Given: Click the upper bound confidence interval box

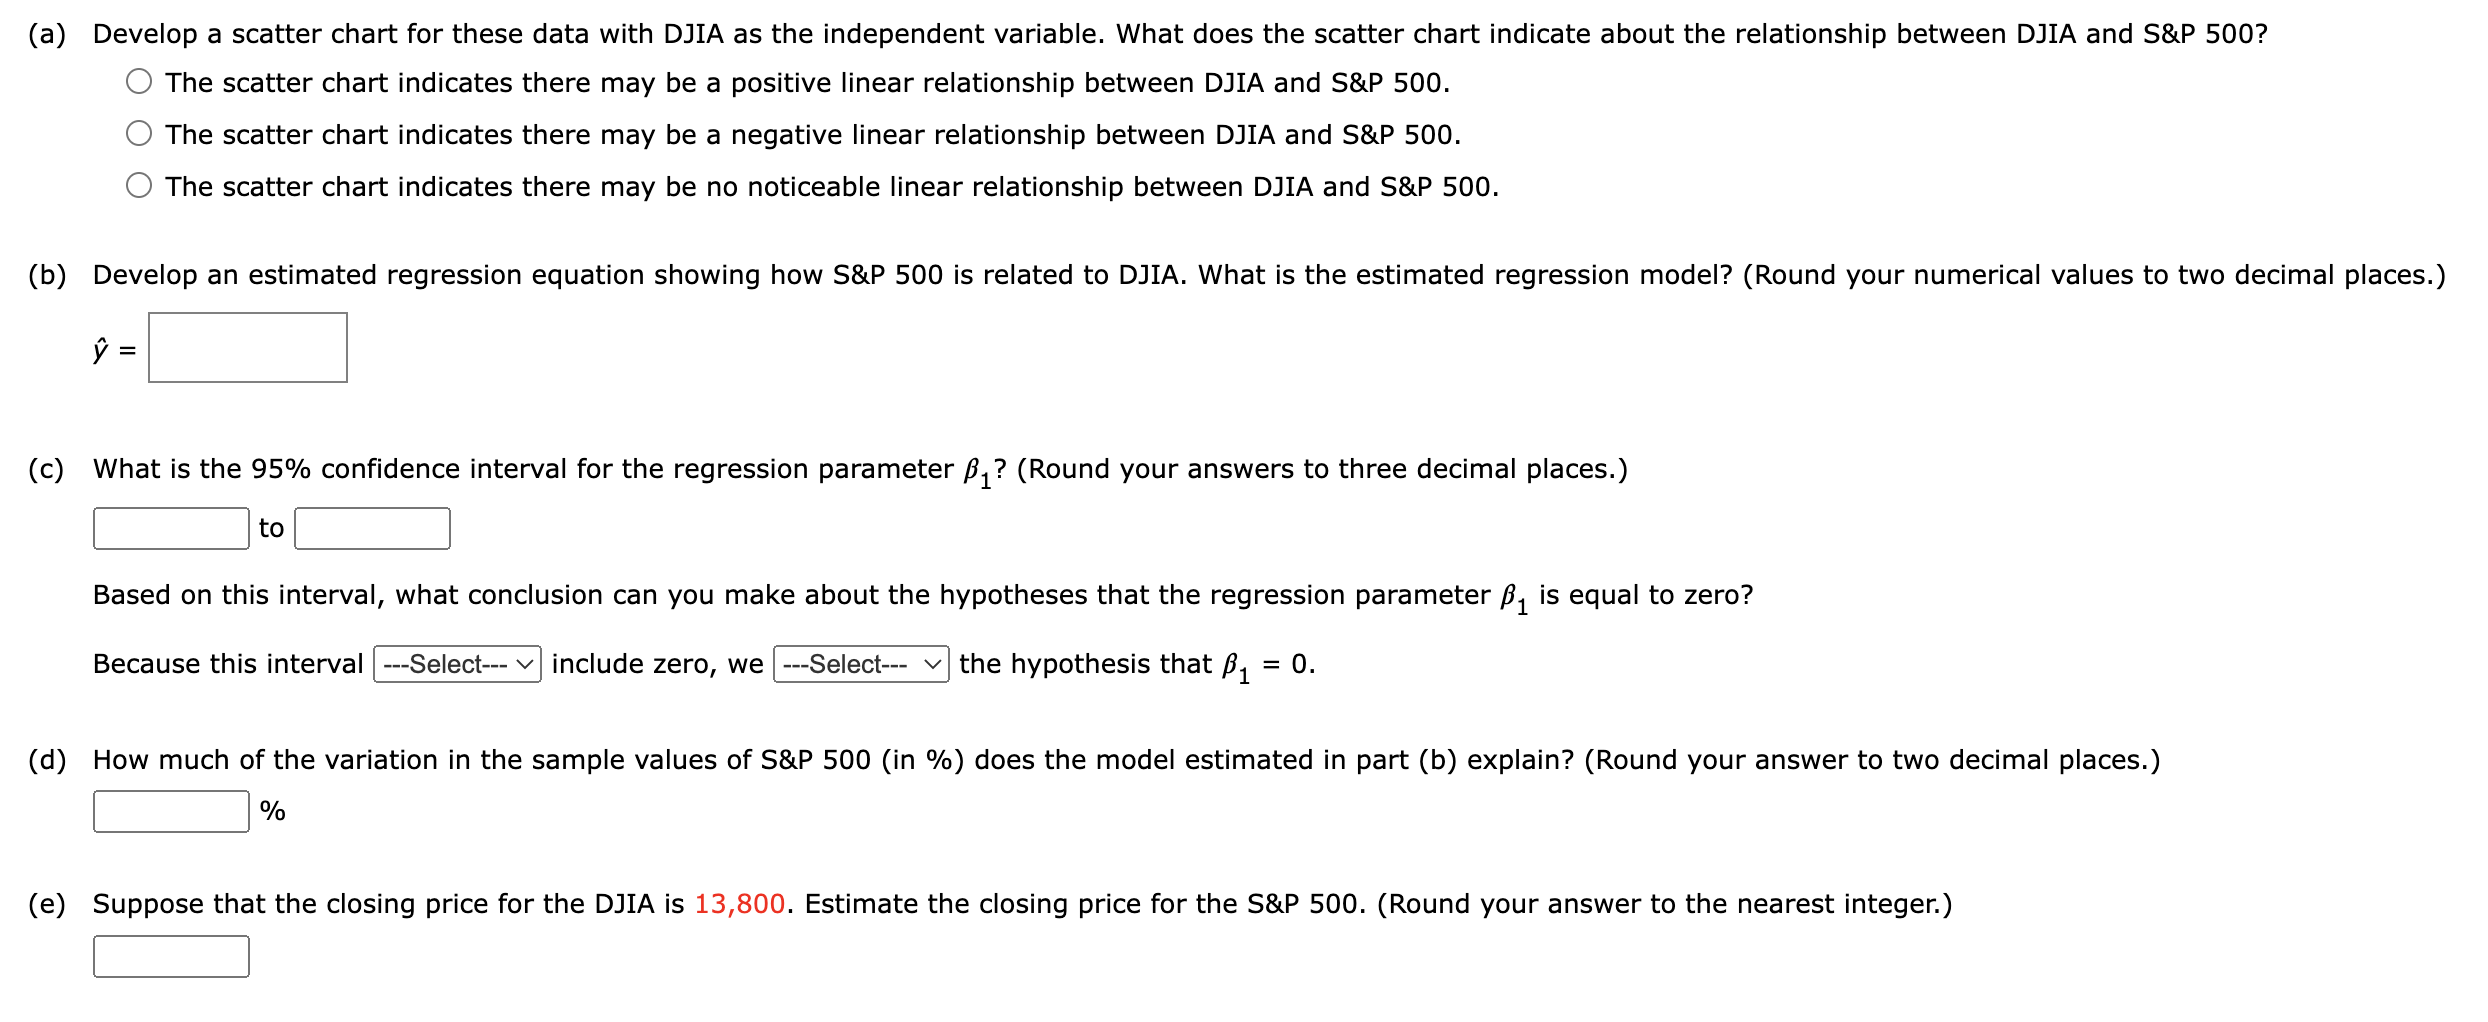Looking at the screenshot, I should (371, 528).
